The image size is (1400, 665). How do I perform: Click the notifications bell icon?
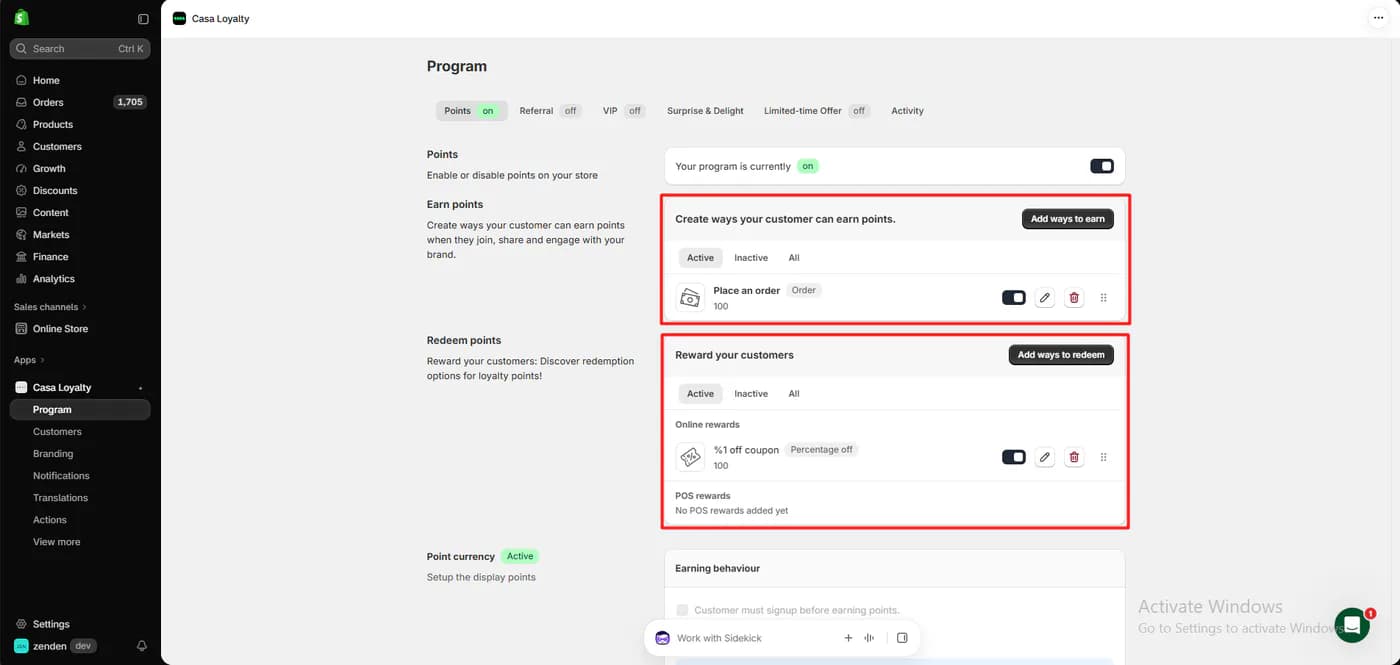pos(142,646)
